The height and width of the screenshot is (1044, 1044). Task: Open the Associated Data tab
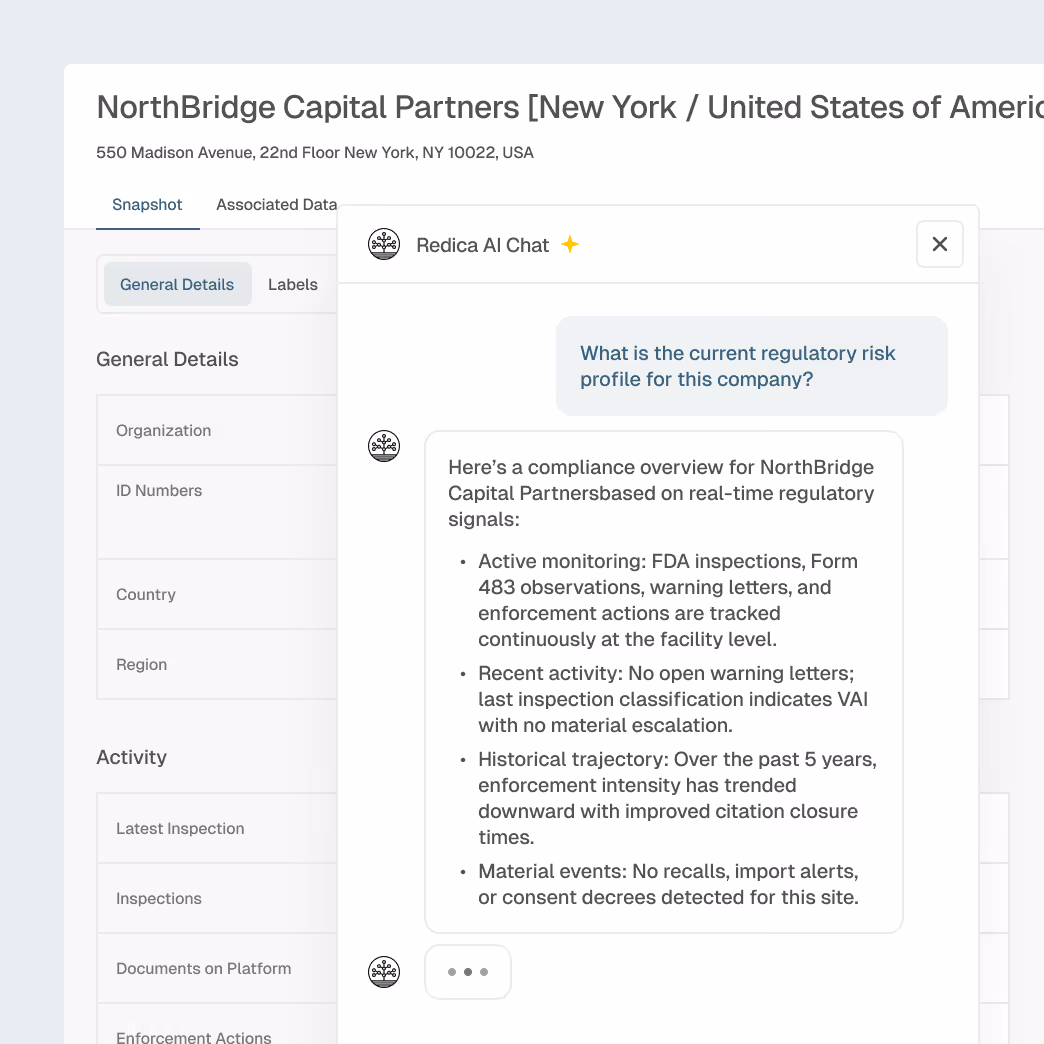(276, 205)
